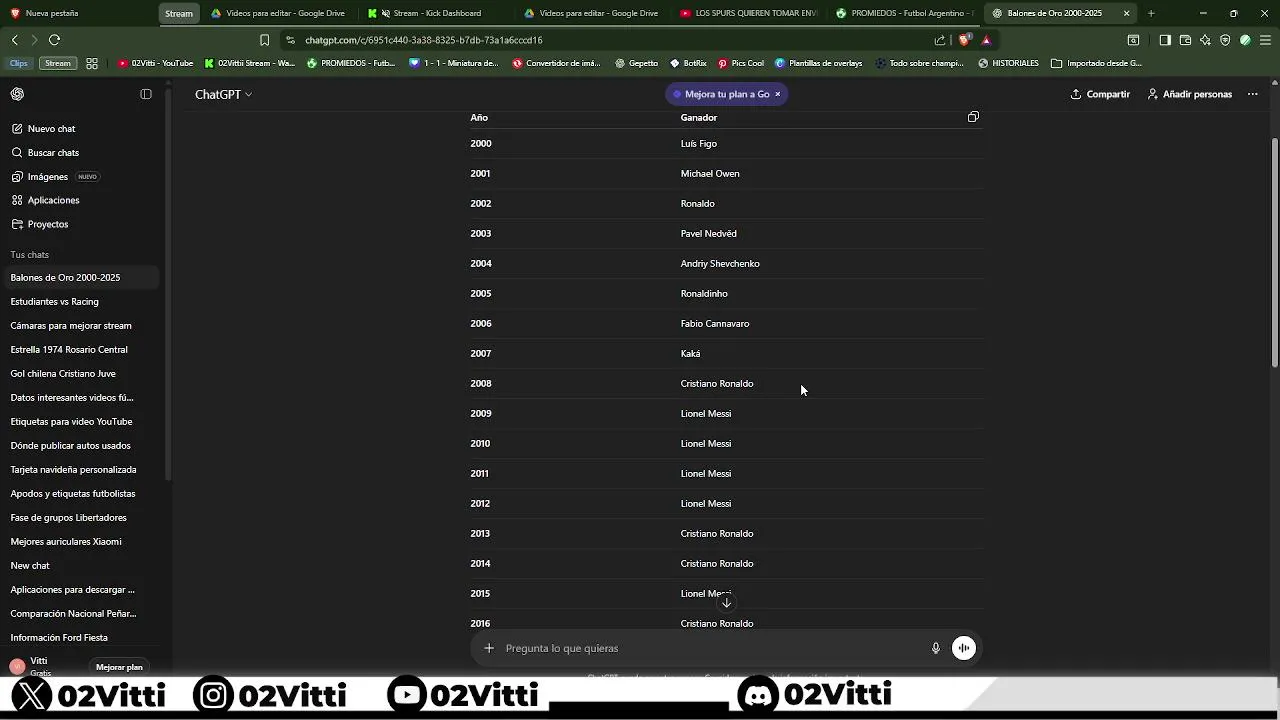Click the browser back arrow
1280x720 pixels.
tap(15, 40)
